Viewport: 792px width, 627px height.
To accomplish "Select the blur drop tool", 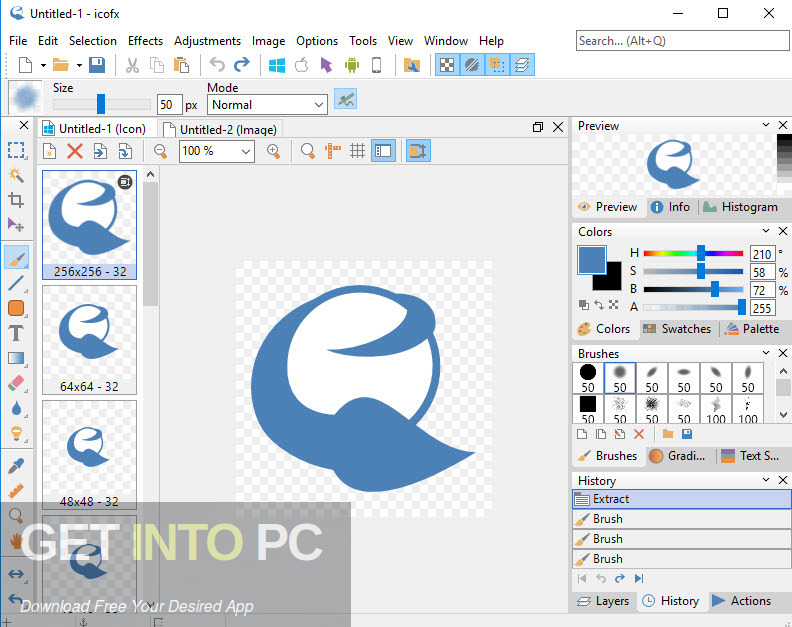I will coord(16,408).
